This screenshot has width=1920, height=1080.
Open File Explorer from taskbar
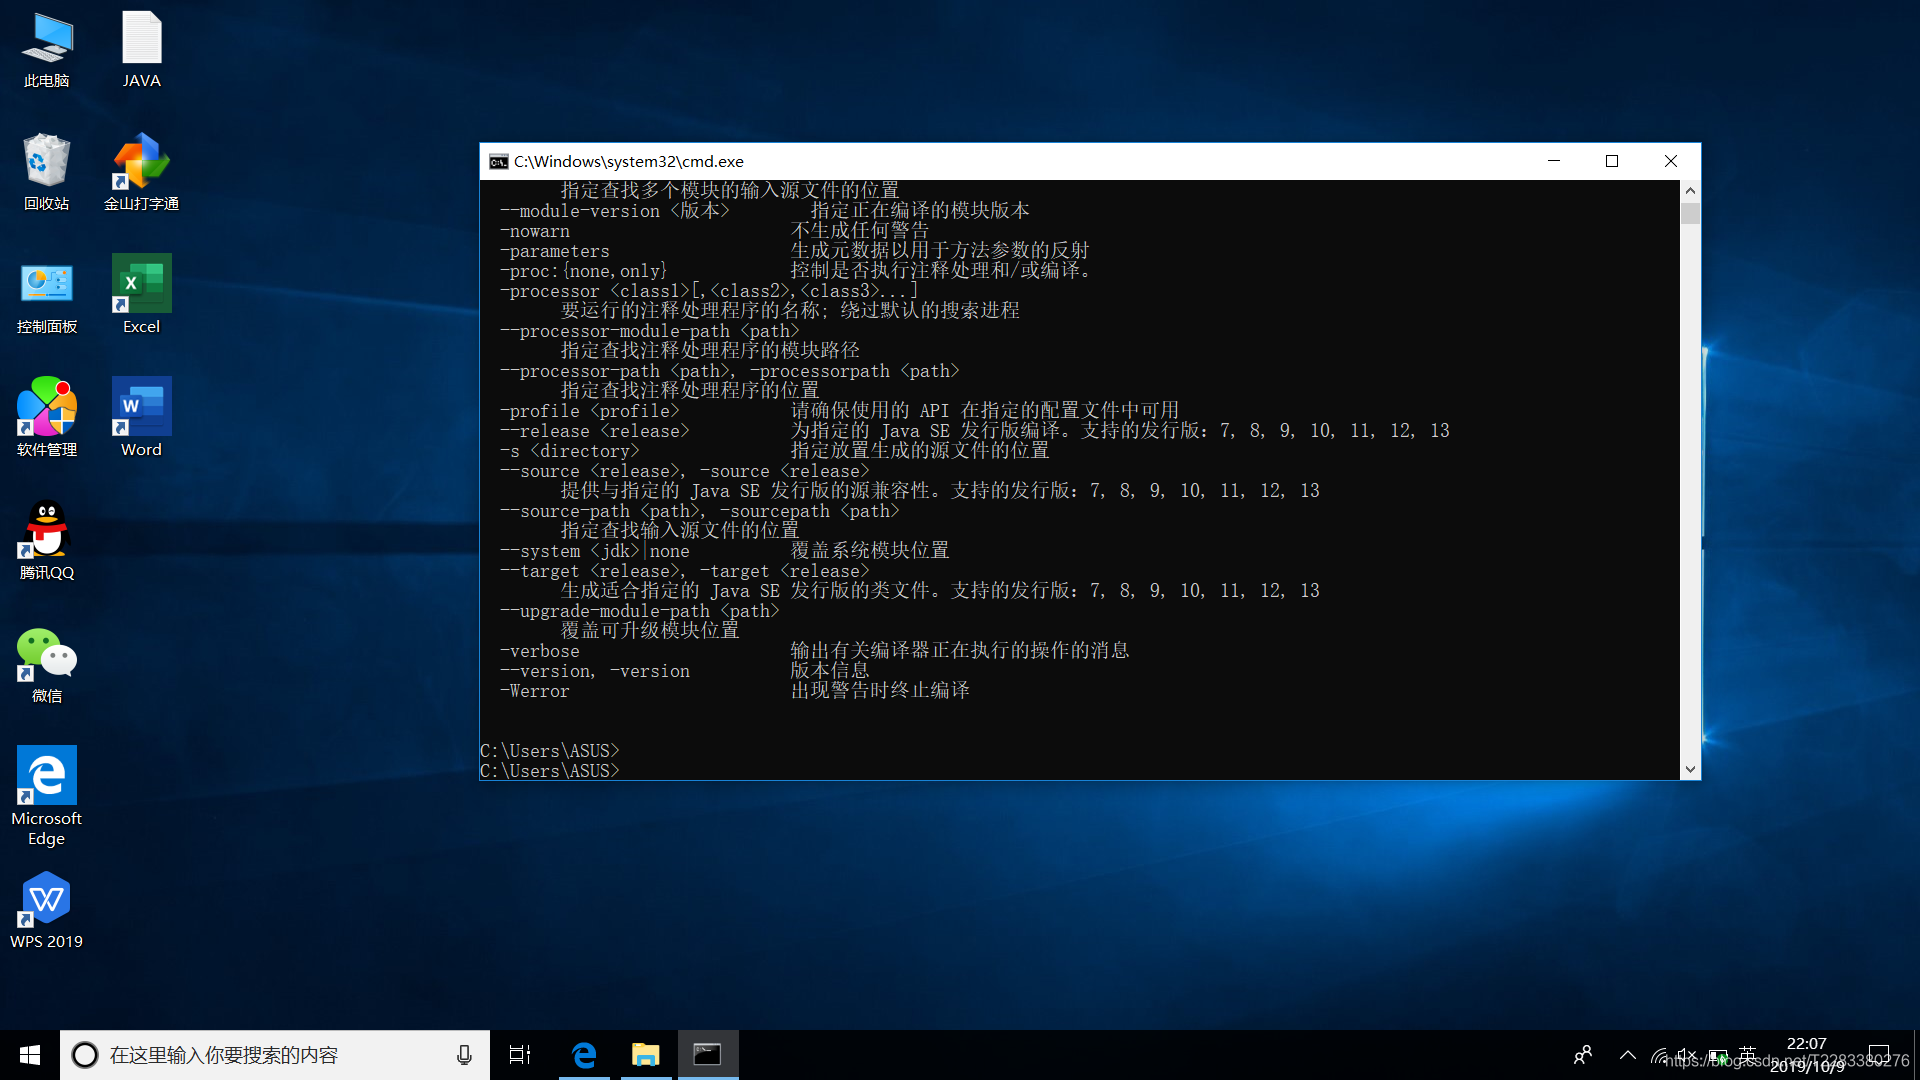[x=646, y=1055]
